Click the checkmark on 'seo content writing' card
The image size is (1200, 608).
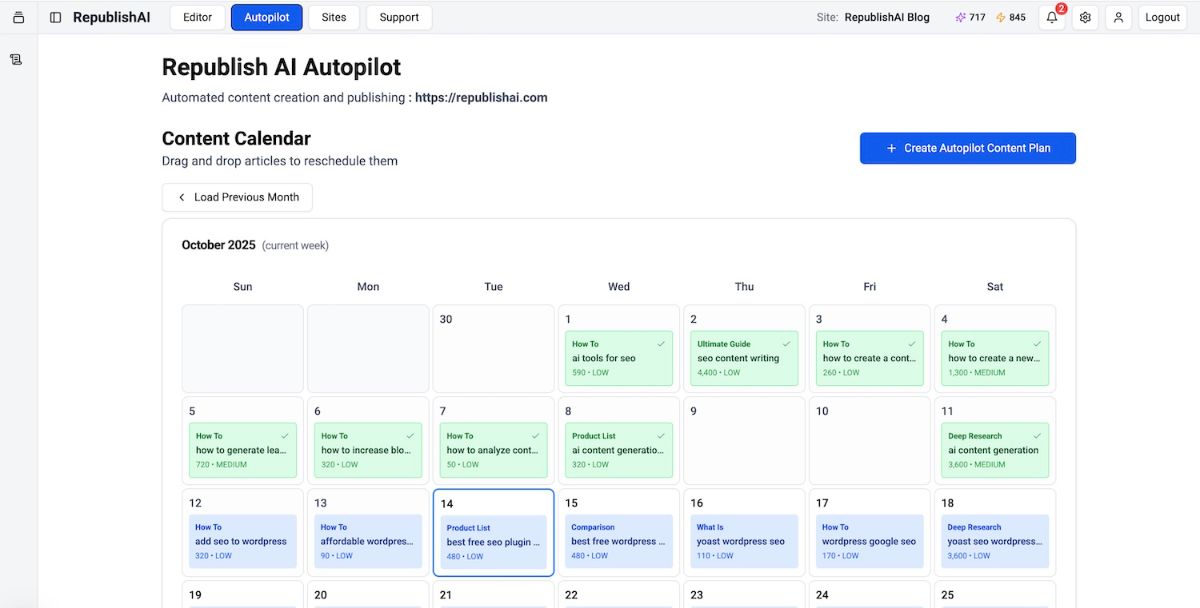[x=786, y=343]
